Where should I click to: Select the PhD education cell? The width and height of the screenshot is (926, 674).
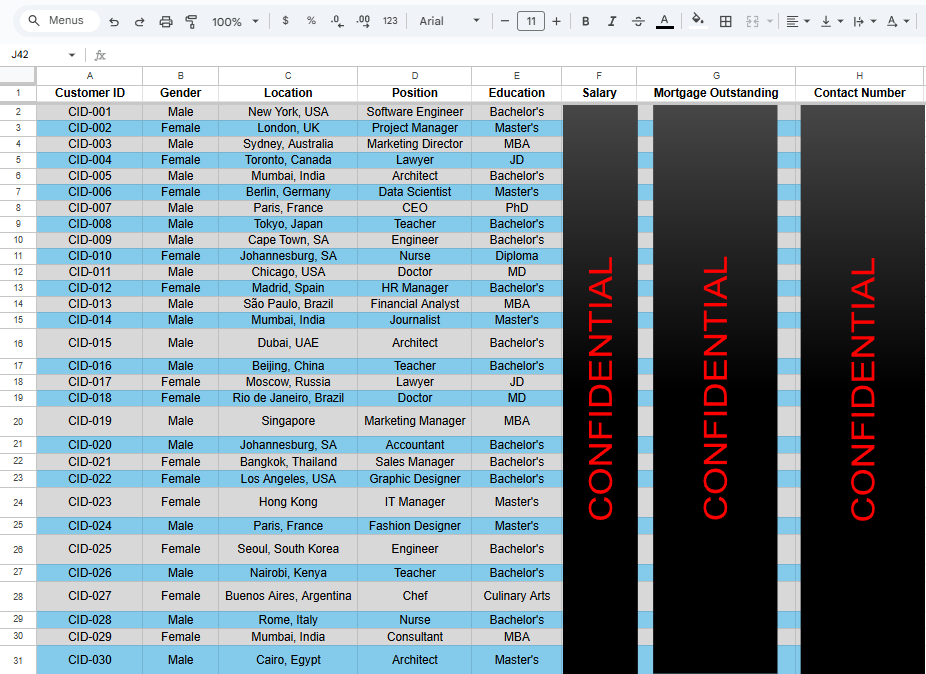pyautogui.click(x=517, y=208)
